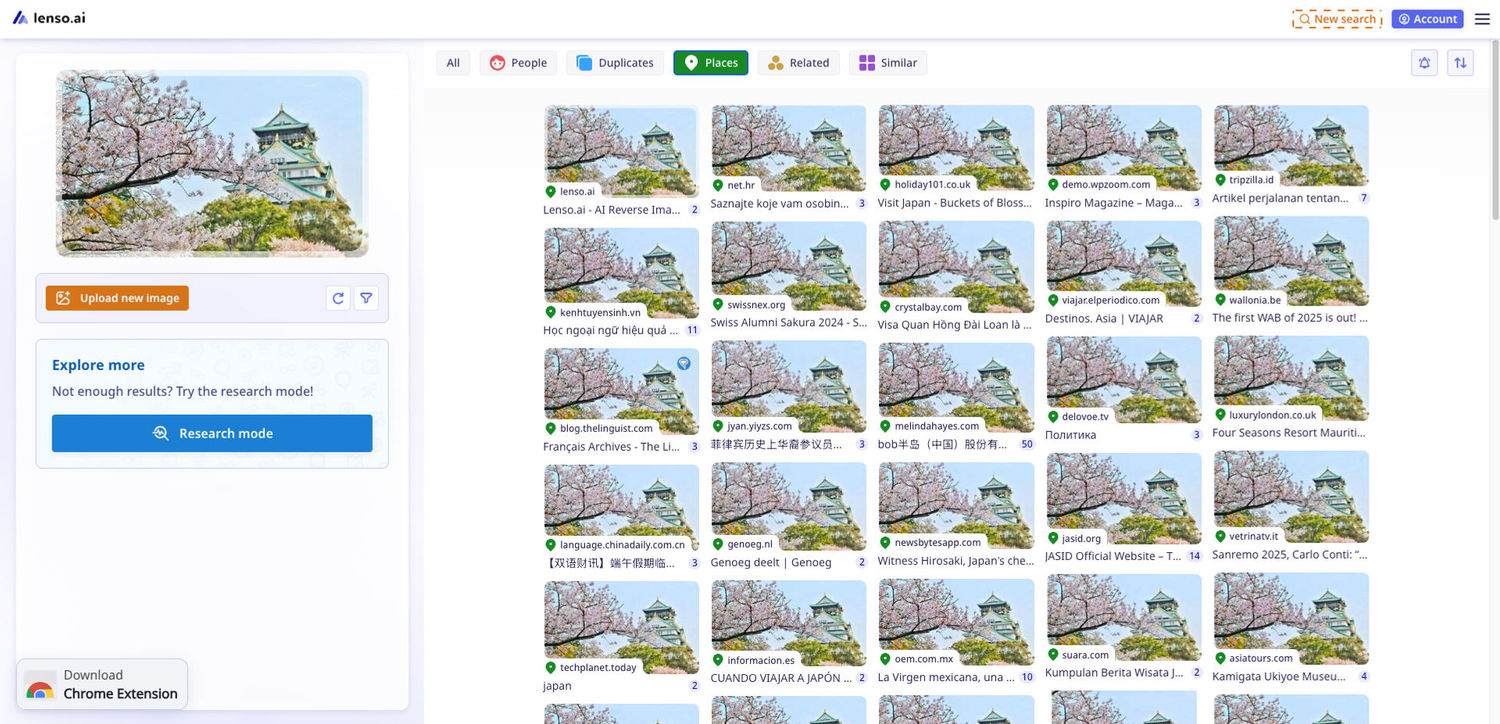Click the New search button
The image size is (1500, 724).
click(x=1336, y=19)
